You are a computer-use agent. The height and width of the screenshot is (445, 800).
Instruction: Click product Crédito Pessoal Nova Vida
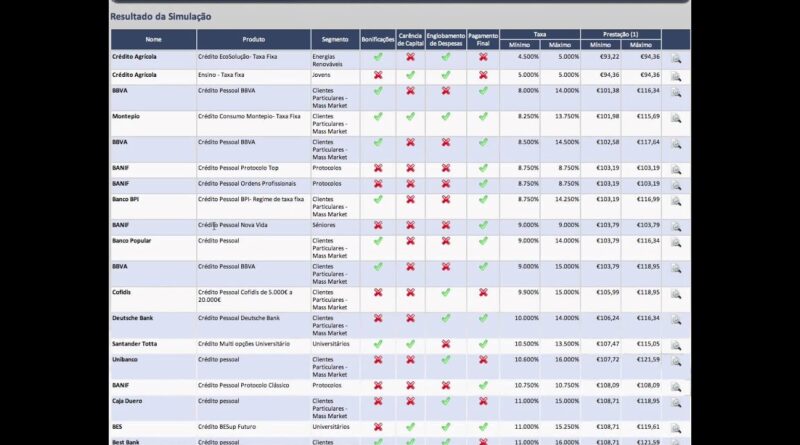point(233,225)
